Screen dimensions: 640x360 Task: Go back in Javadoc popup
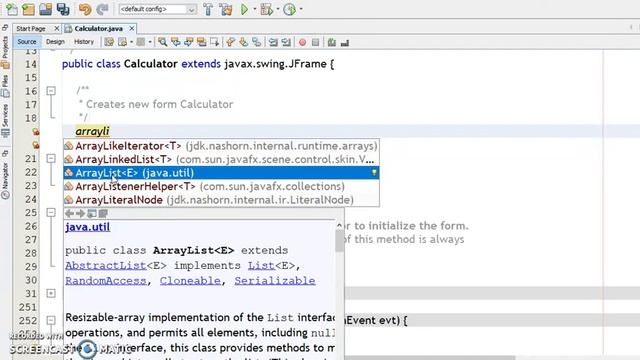(69, 213)
